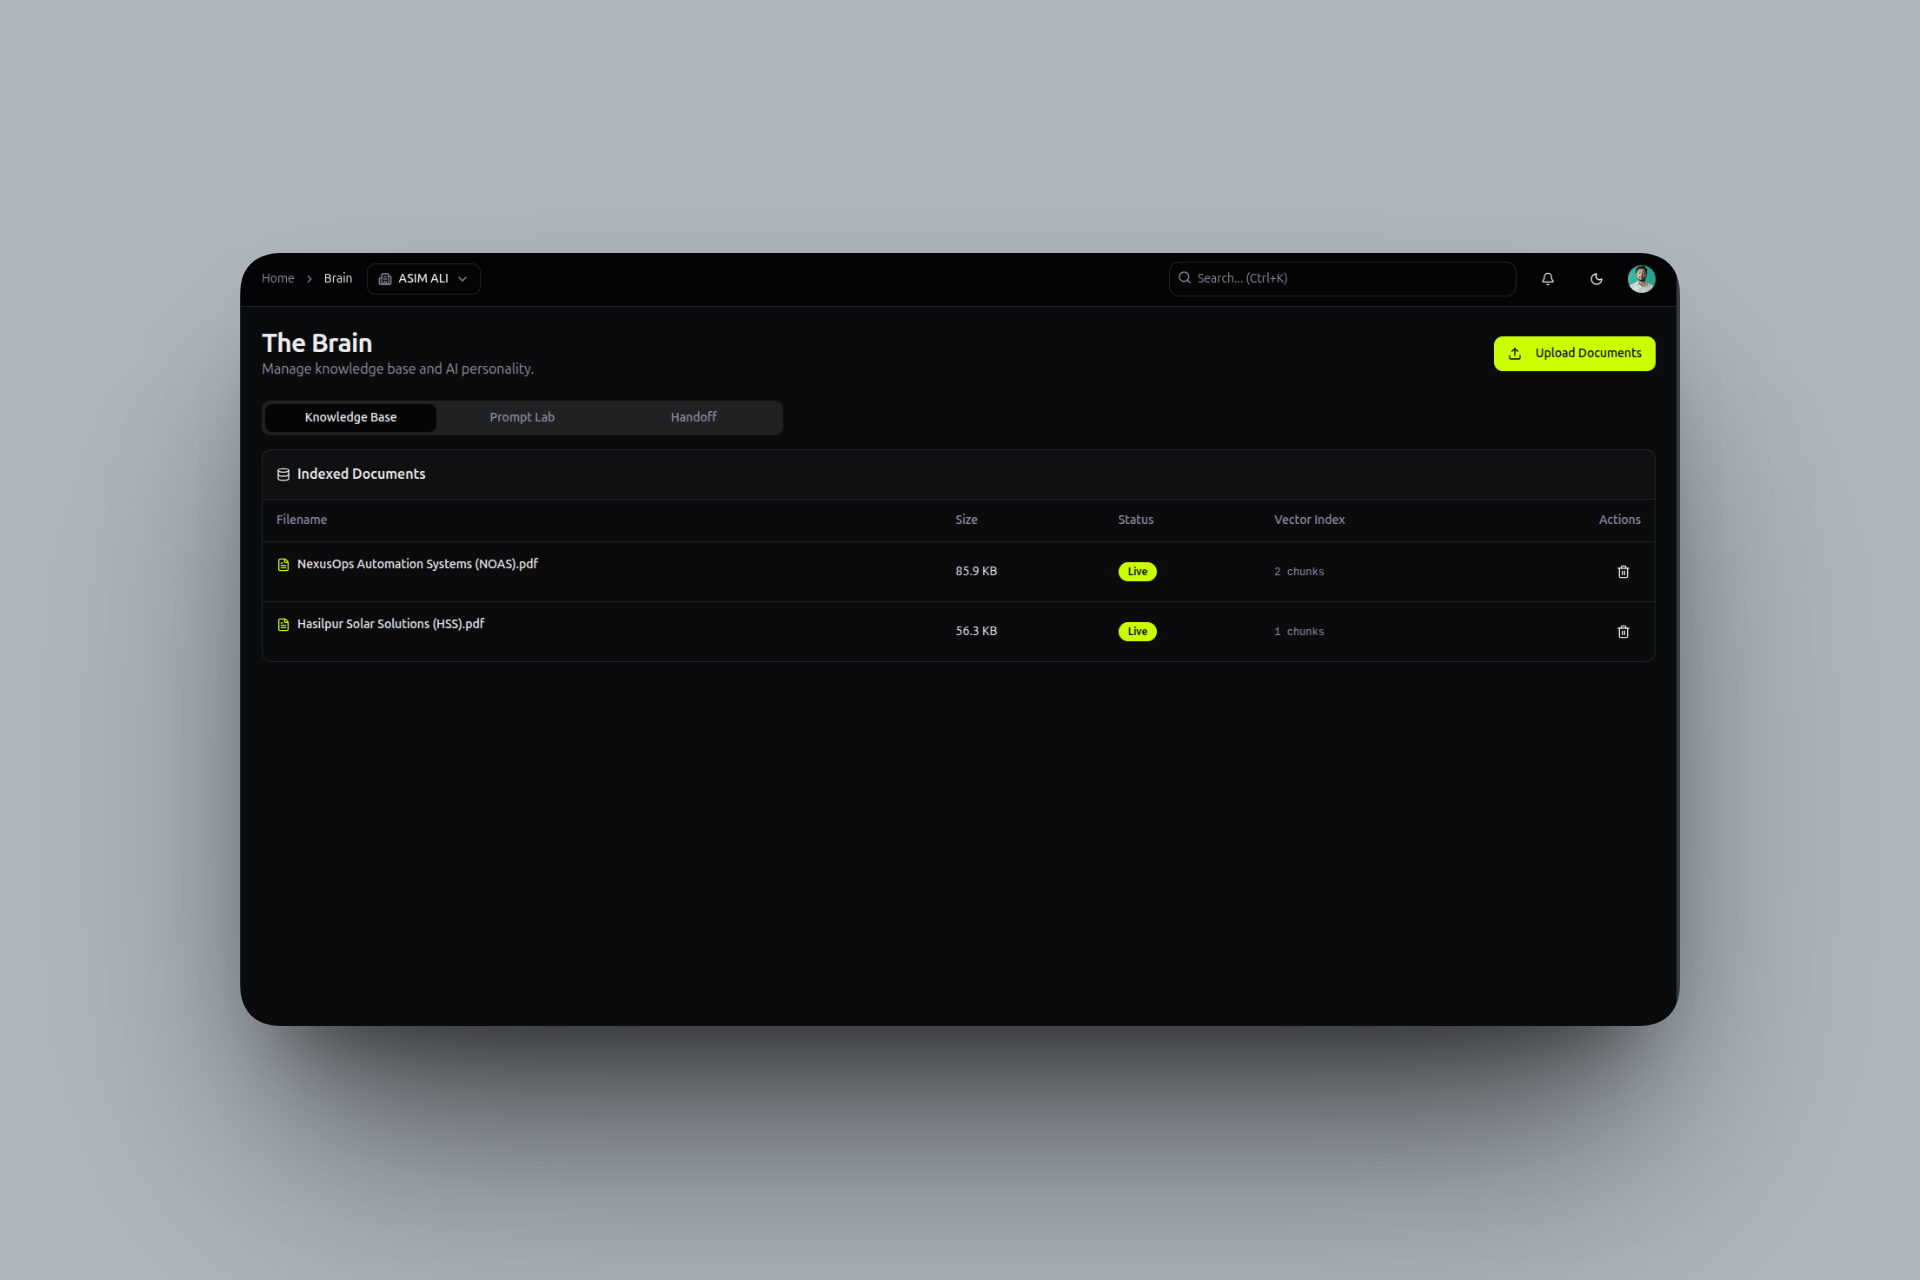Viewport: 1920px width, 1280px height.
Task: Click the Live badge for Hasilpur row
Action: pos(1137,632)
